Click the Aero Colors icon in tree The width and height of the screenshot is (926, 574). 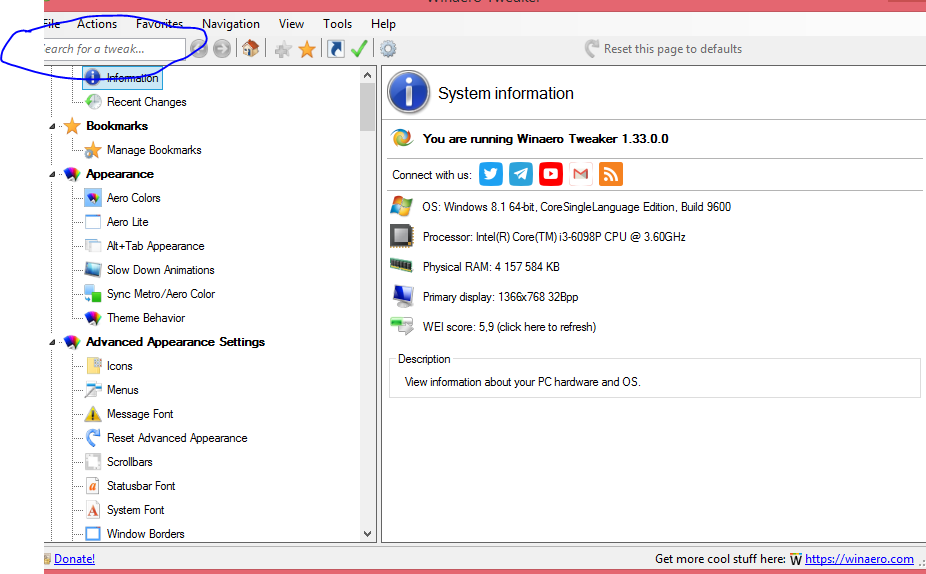(93, 198)
